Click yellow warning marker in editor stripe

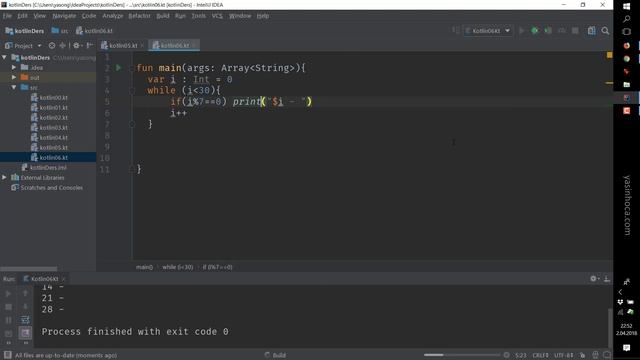tap(609, 83)
